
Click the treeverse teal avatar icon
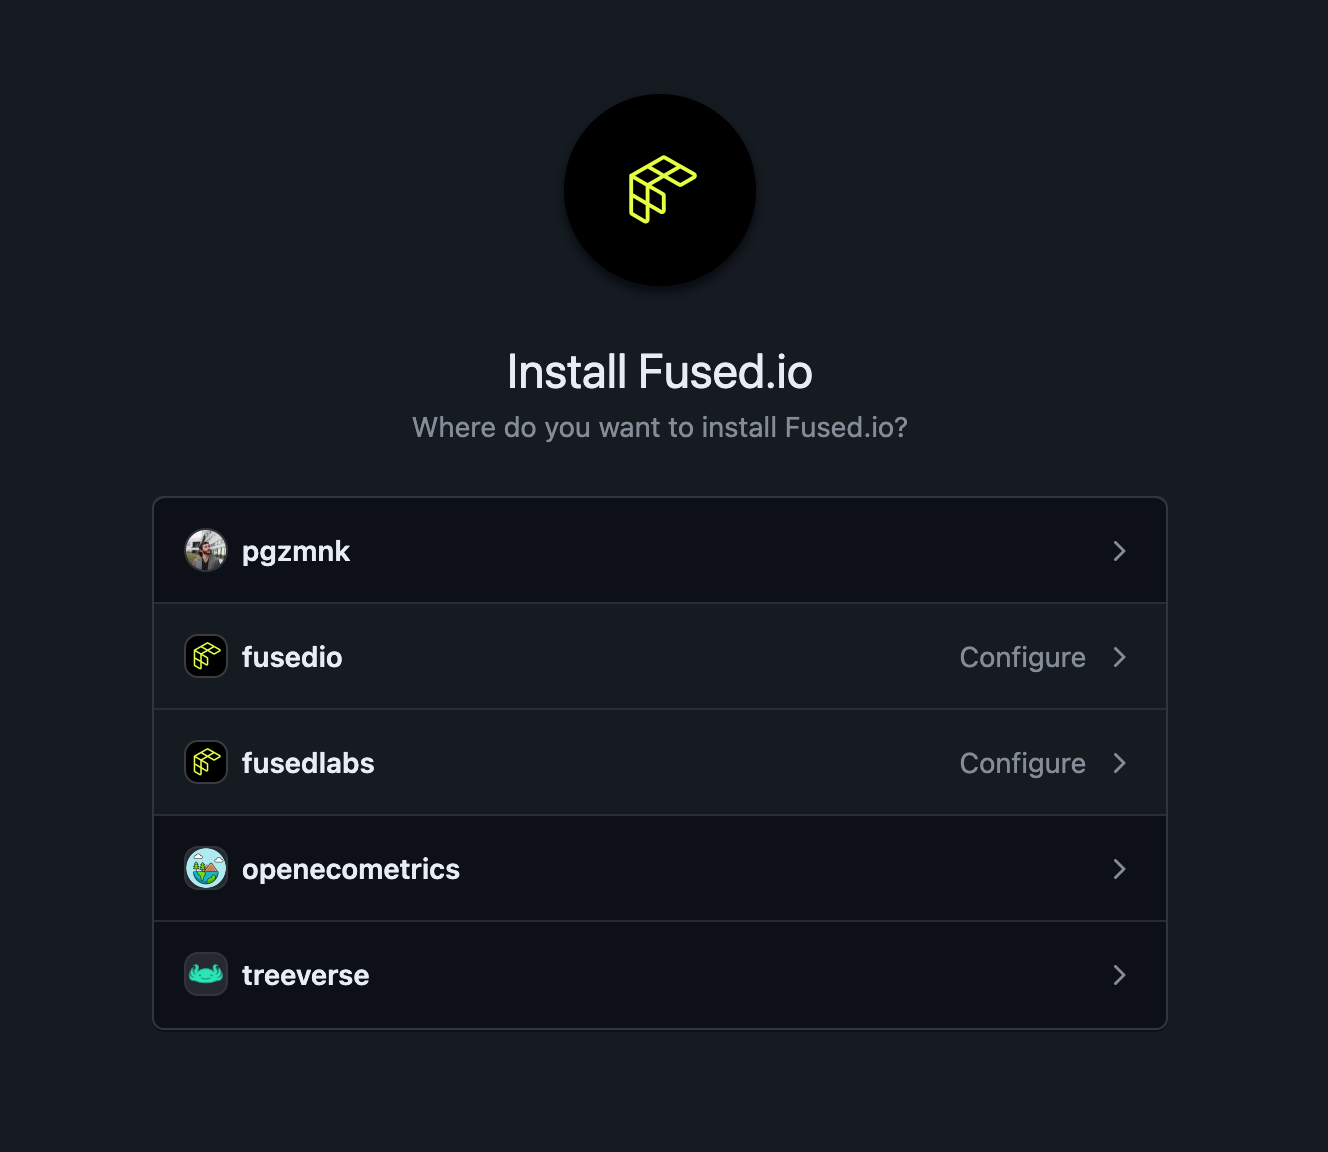point(206,975)
